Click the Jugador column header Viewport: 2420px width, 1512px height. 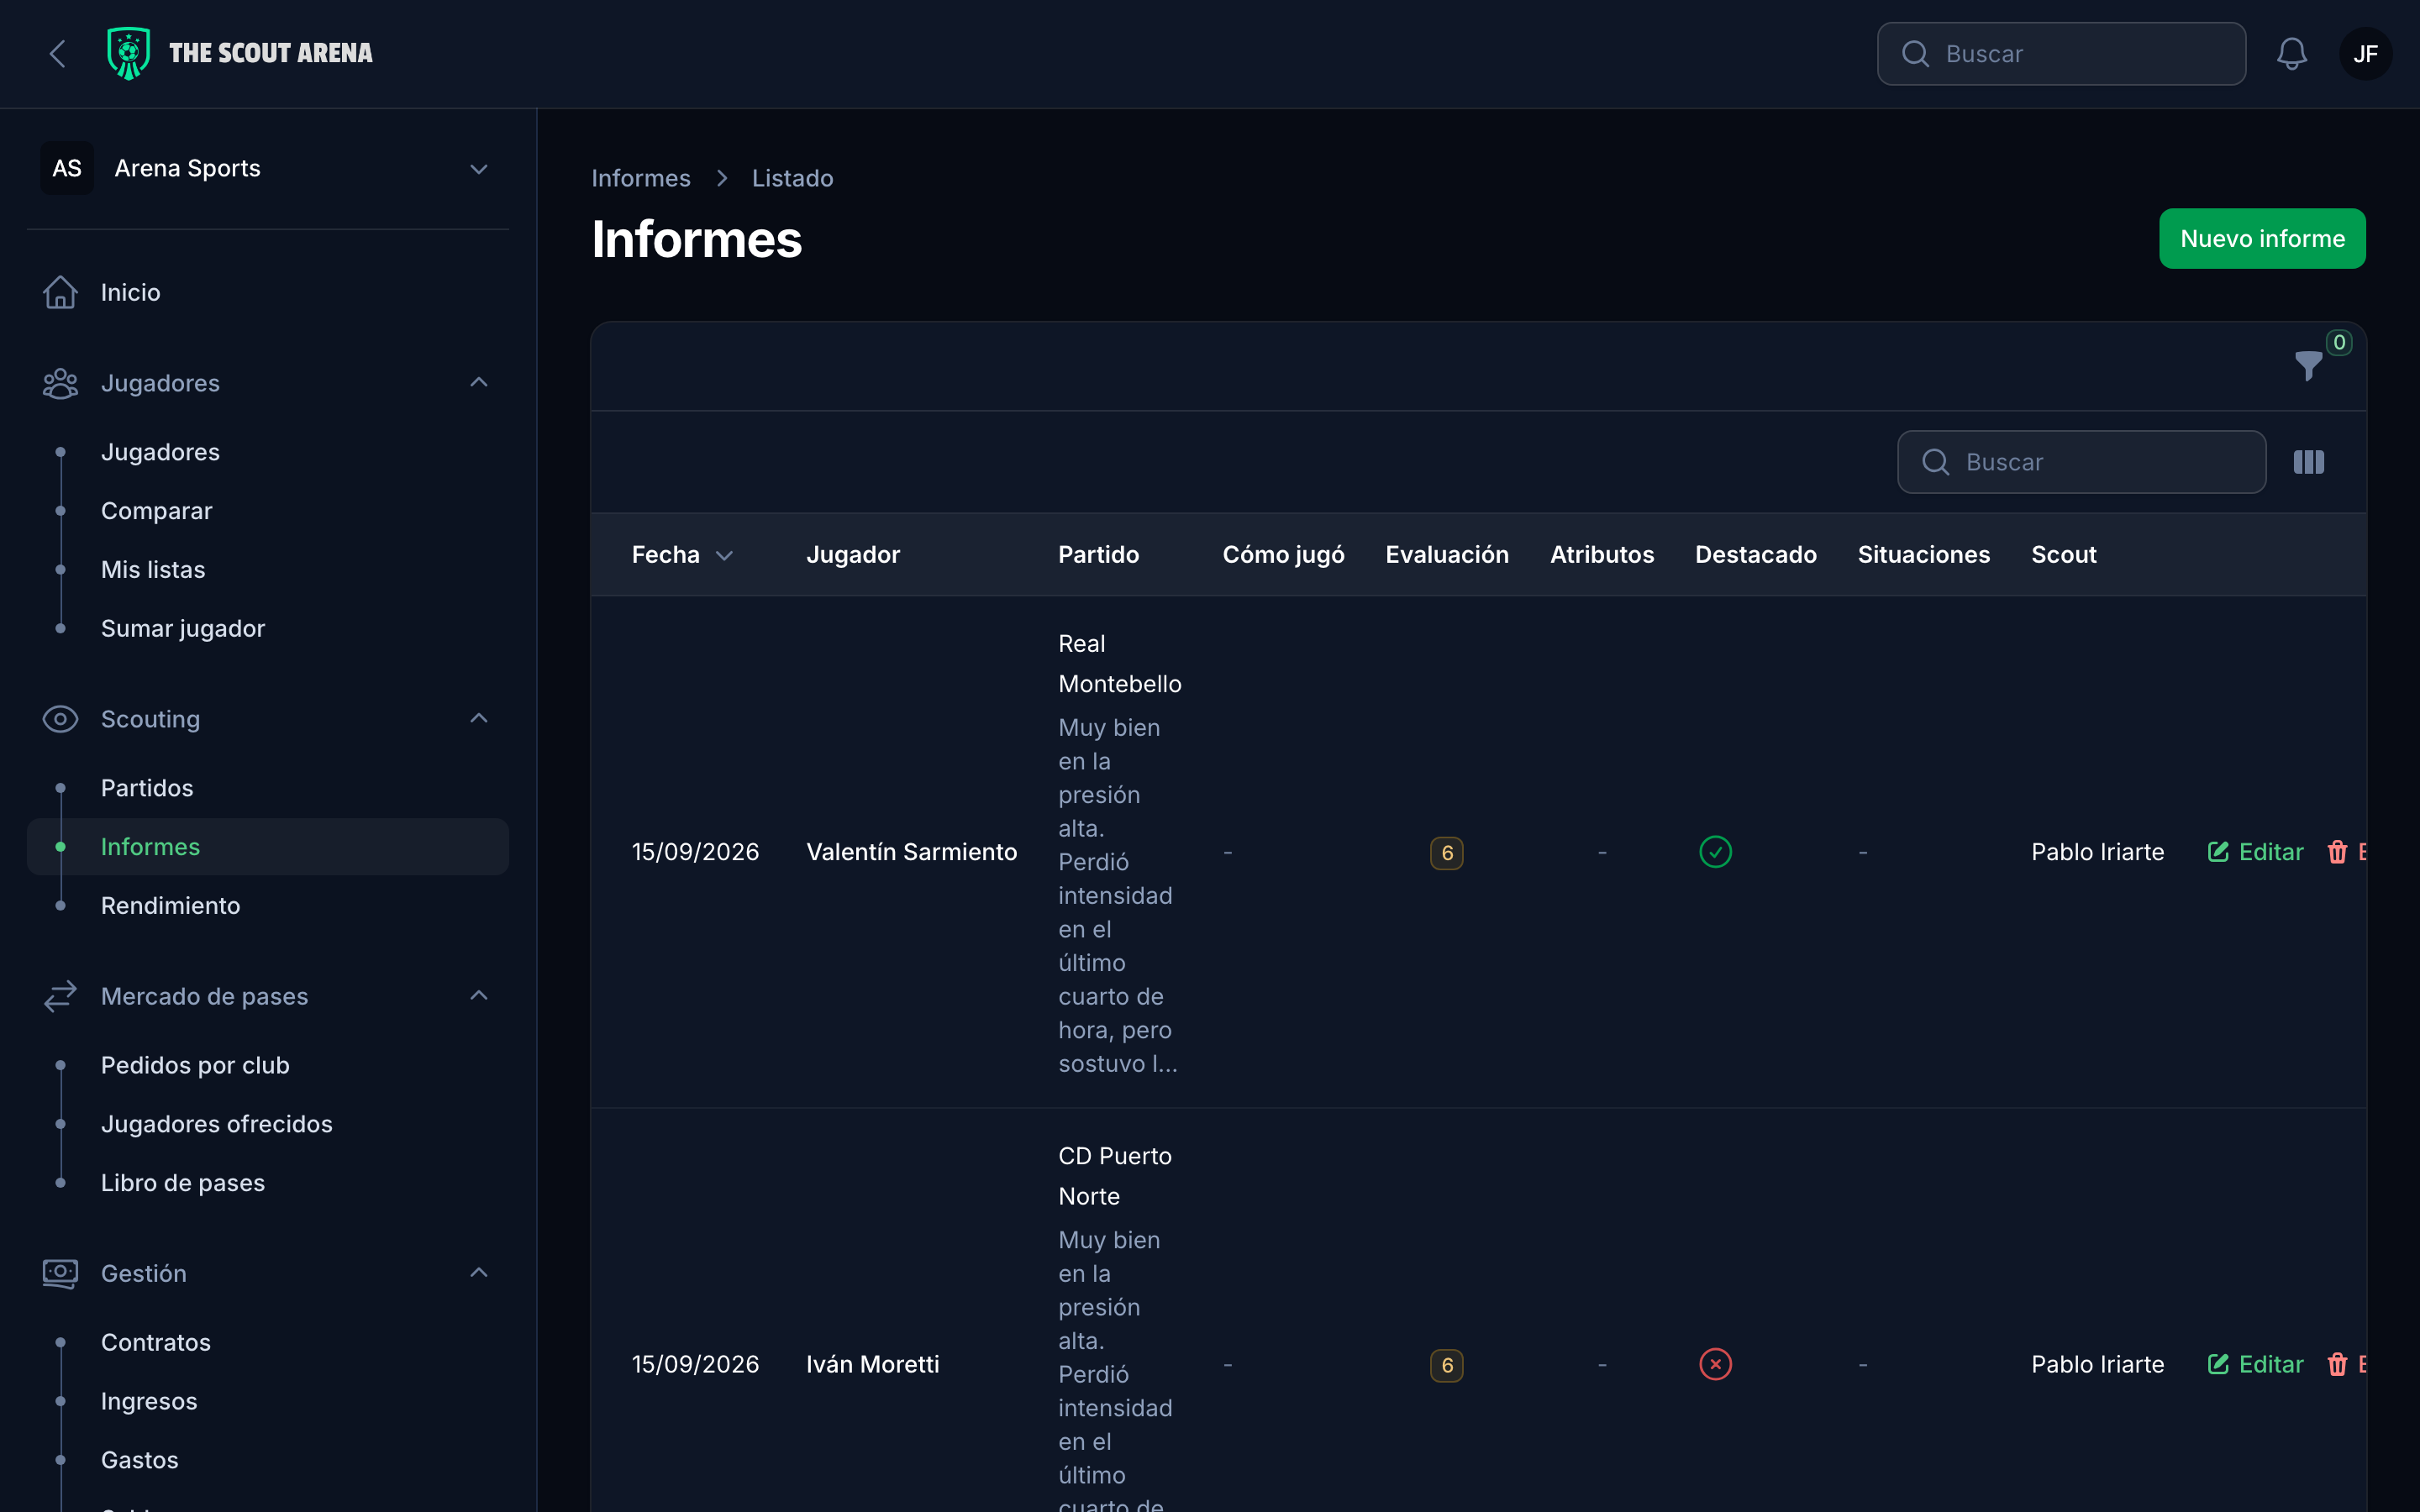point(853,555)
